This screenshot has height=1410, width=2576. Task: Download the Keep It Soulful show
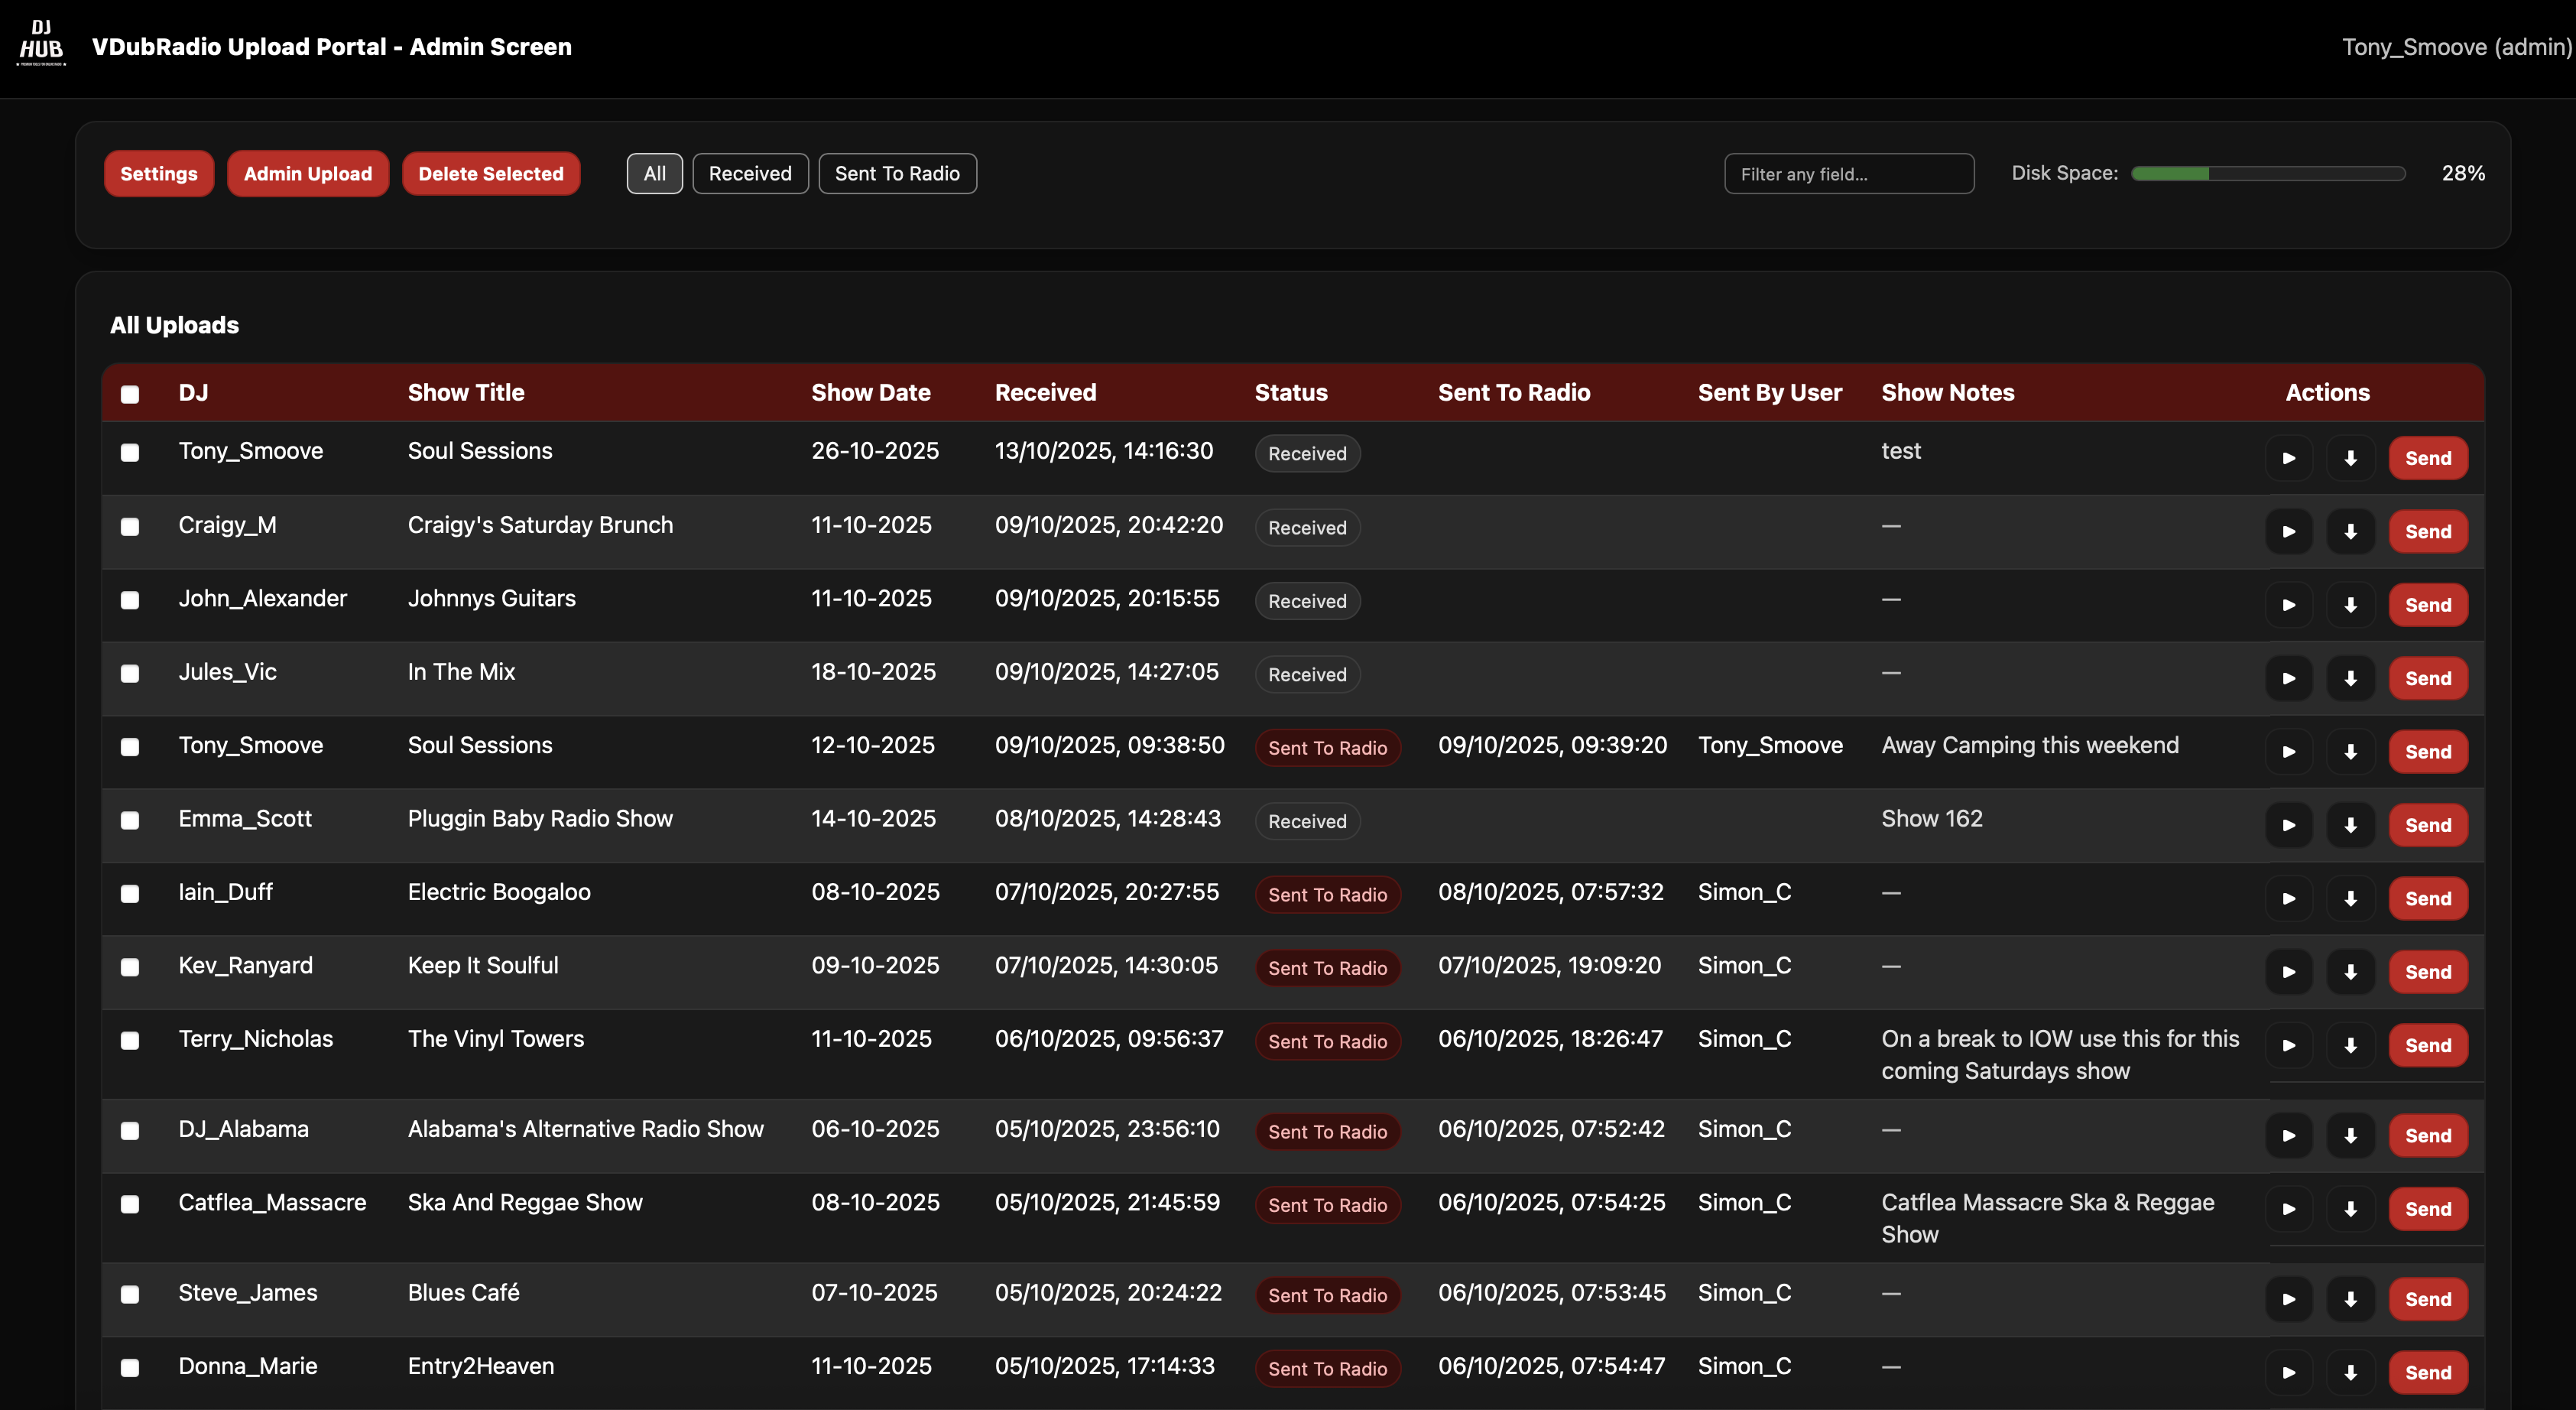click(2351, 971)
